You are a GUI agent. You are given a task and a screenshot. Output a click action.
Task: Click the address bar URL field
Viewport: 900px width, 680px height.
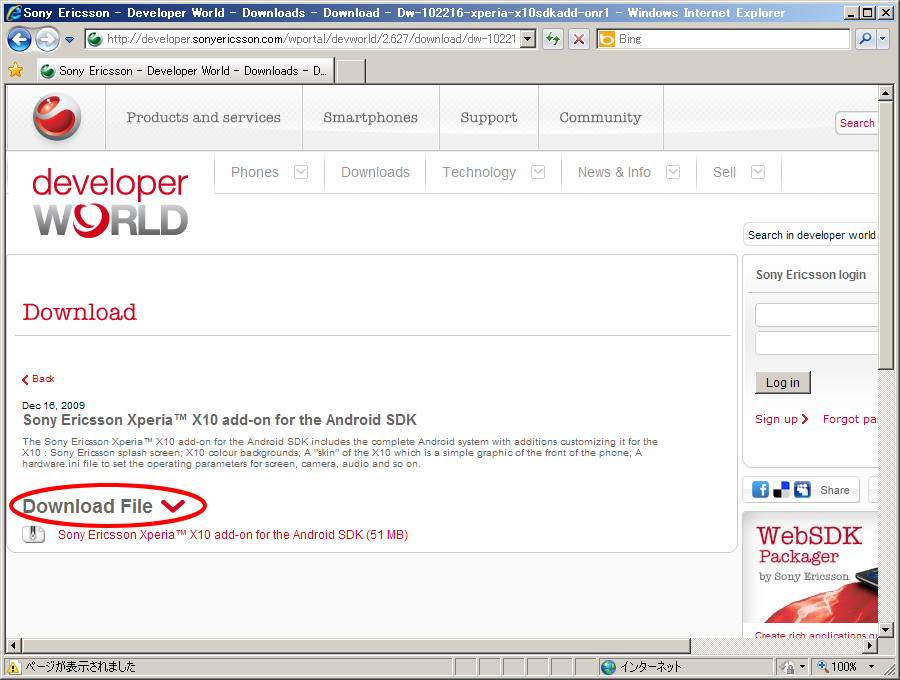point(312,39)
